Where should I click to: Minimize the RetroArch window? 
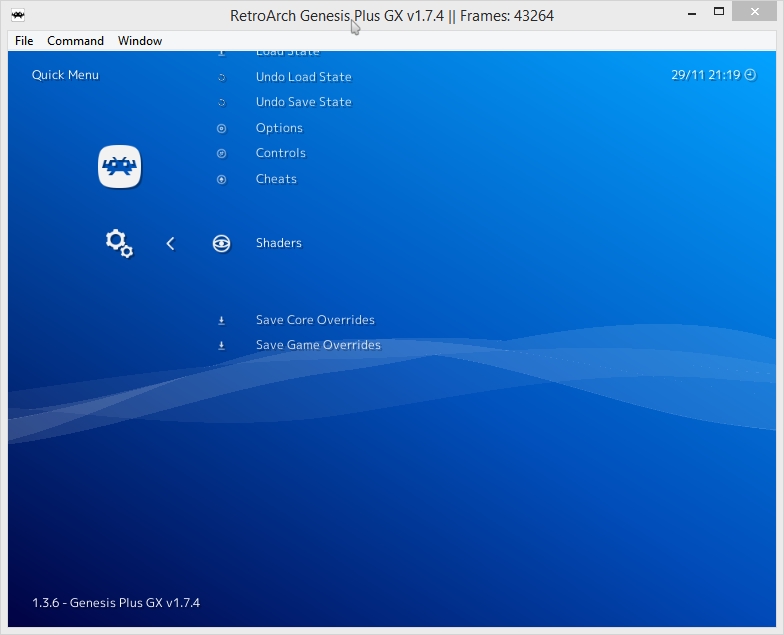[692, 14]
